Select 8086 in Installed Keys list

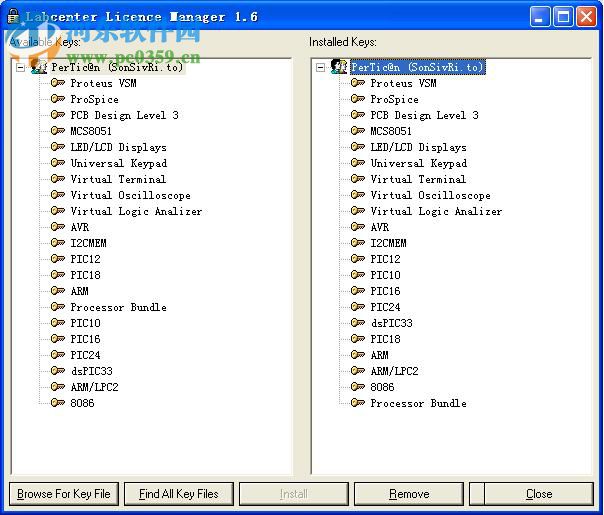point(382,387)
